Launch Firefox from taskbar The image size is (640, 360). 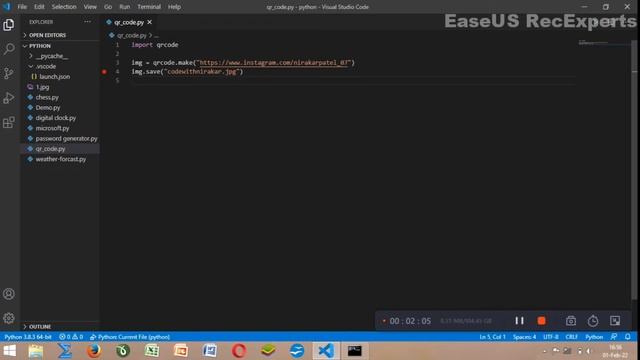click(94, 351)
